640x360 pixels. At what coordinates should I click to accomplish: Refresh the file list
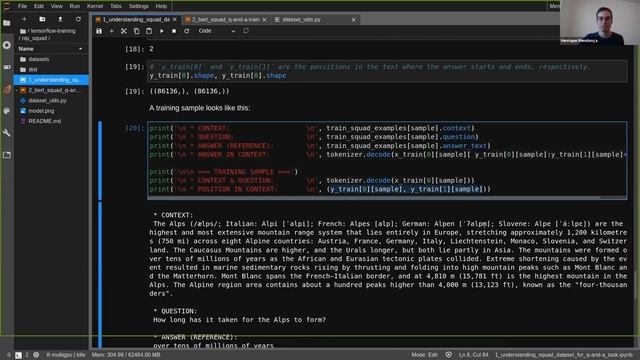pyautogui.click(x=78, y=19)
